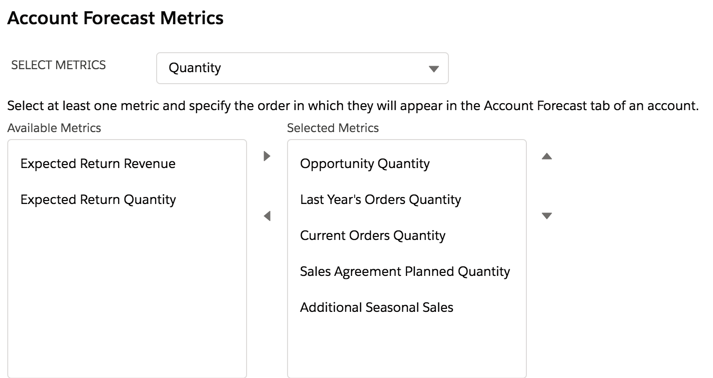Click the move-right arrow to add metric
The image size is (713, 378).
267,156
